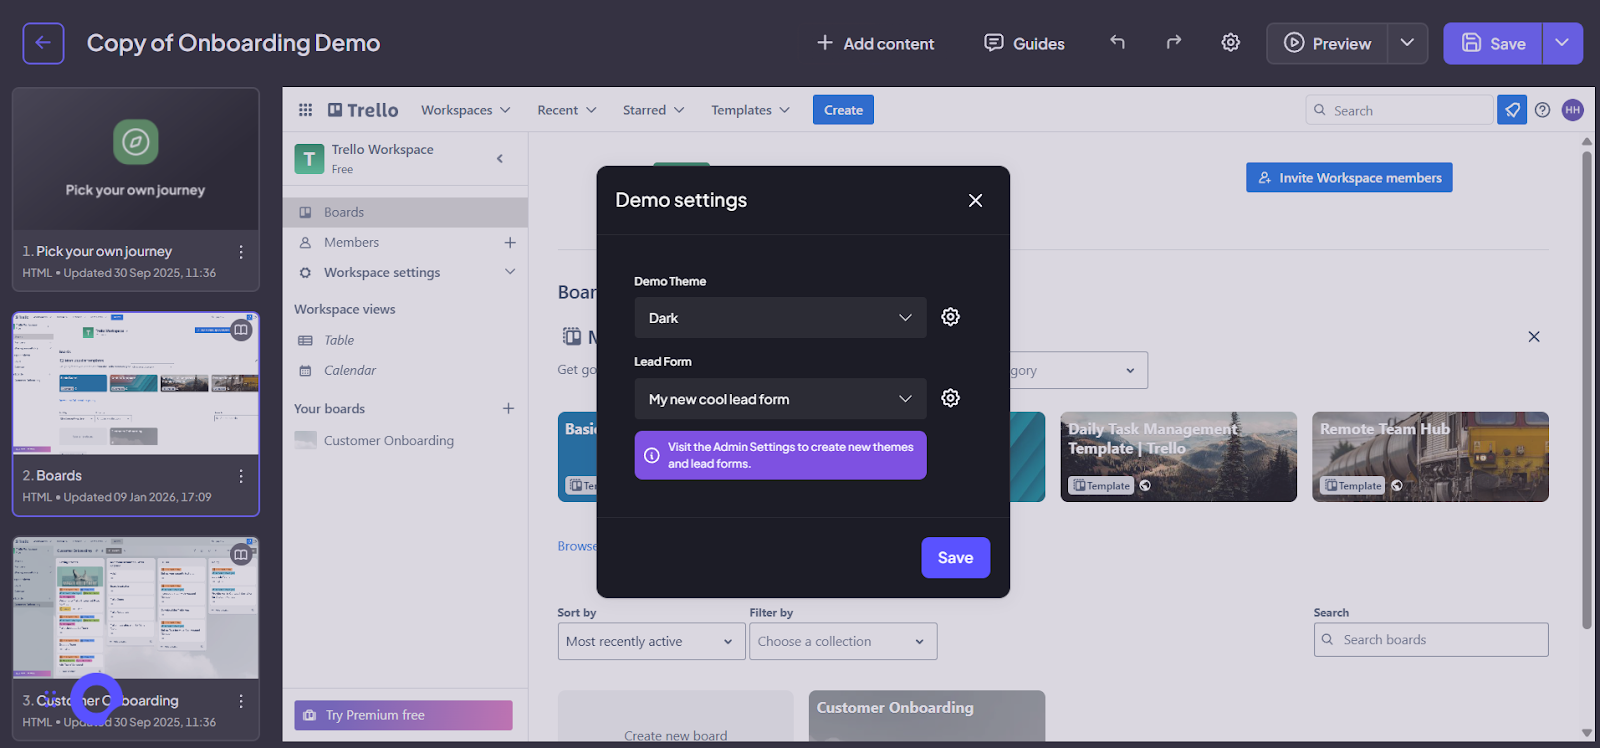Viewport: 1600px width, 748px height.
Task: Open Templates dropdown in Trello header
Action: [x=750, y=110]
